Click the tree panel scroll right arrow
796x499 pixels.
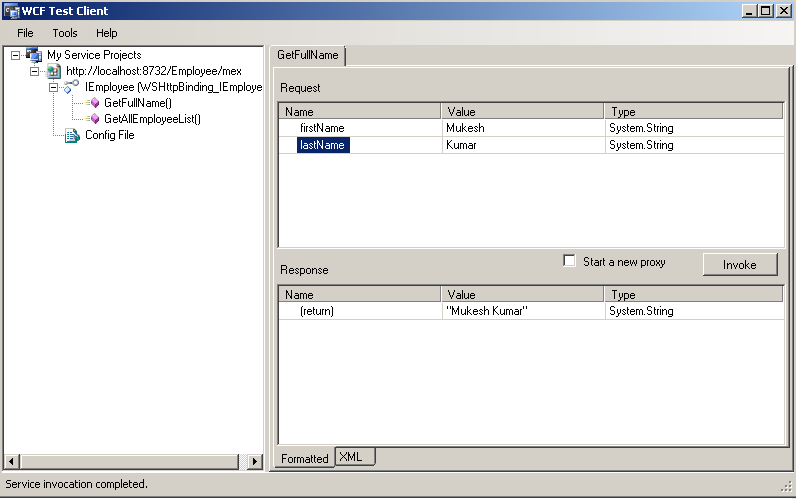[x=255, y=461]
